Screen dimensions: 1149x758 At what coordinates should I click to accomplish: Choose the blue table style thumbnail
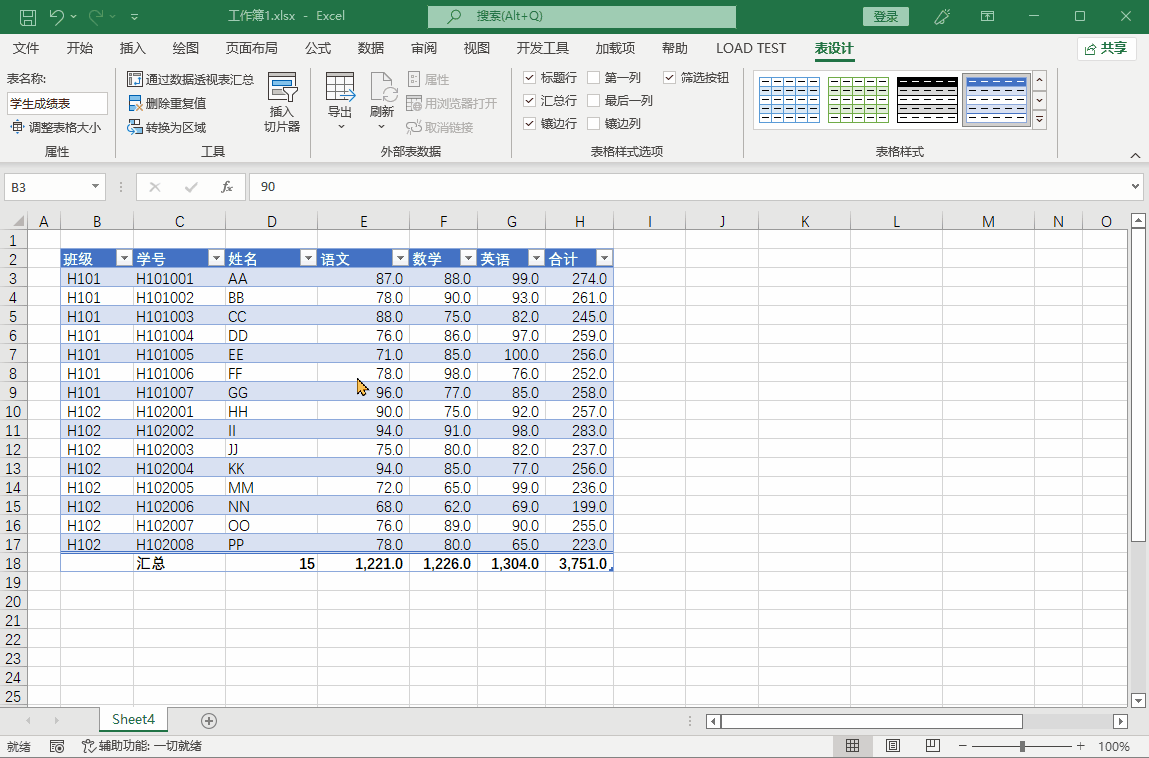(x=789, y=100)
